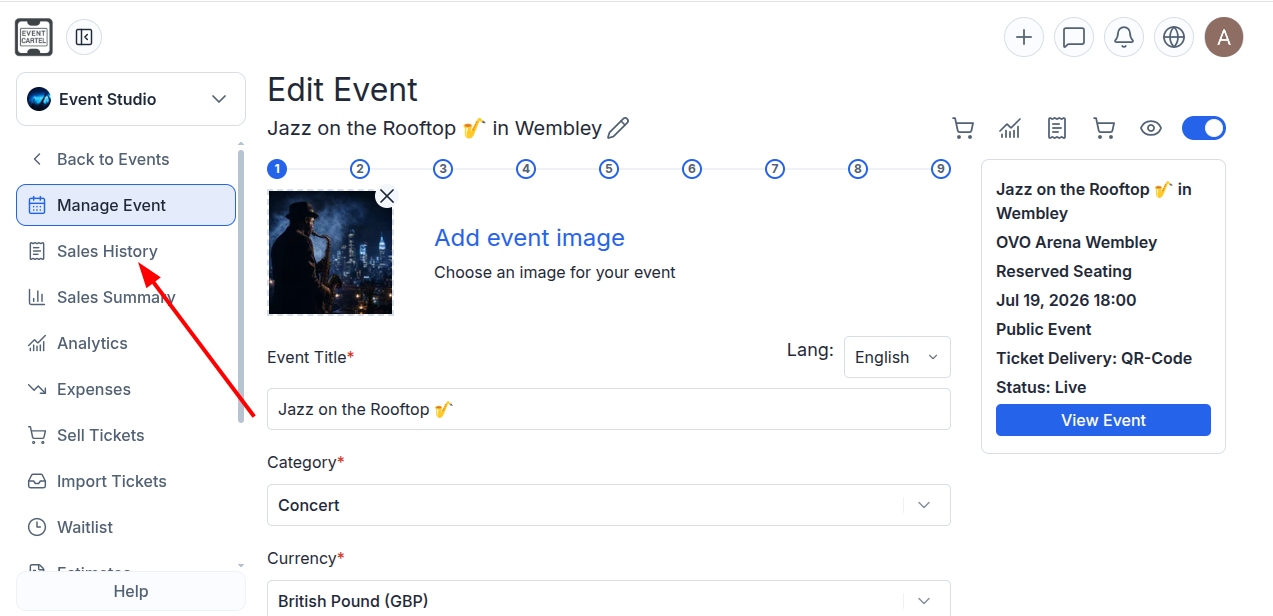Open the Lang English dropdown
This screenshot has width=1273, height=616.
point(897,357)
